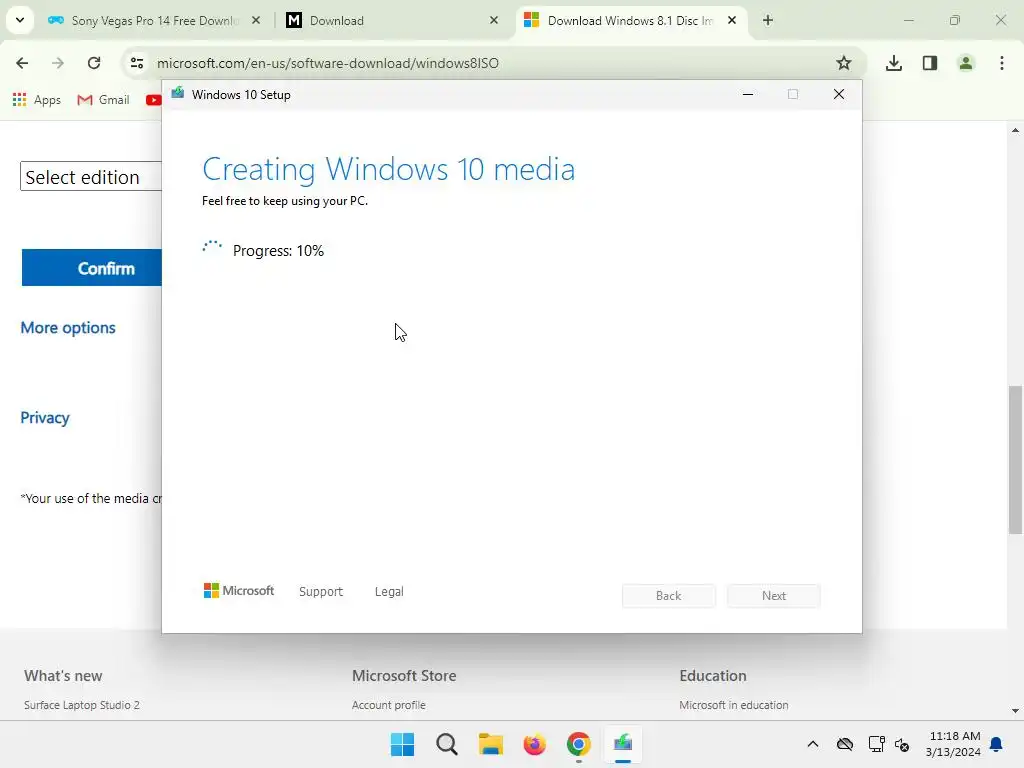The width and height of the screenshot is (1024, 768).
Task: Minimize the Windows 10 Setup window
Action: 748,95
